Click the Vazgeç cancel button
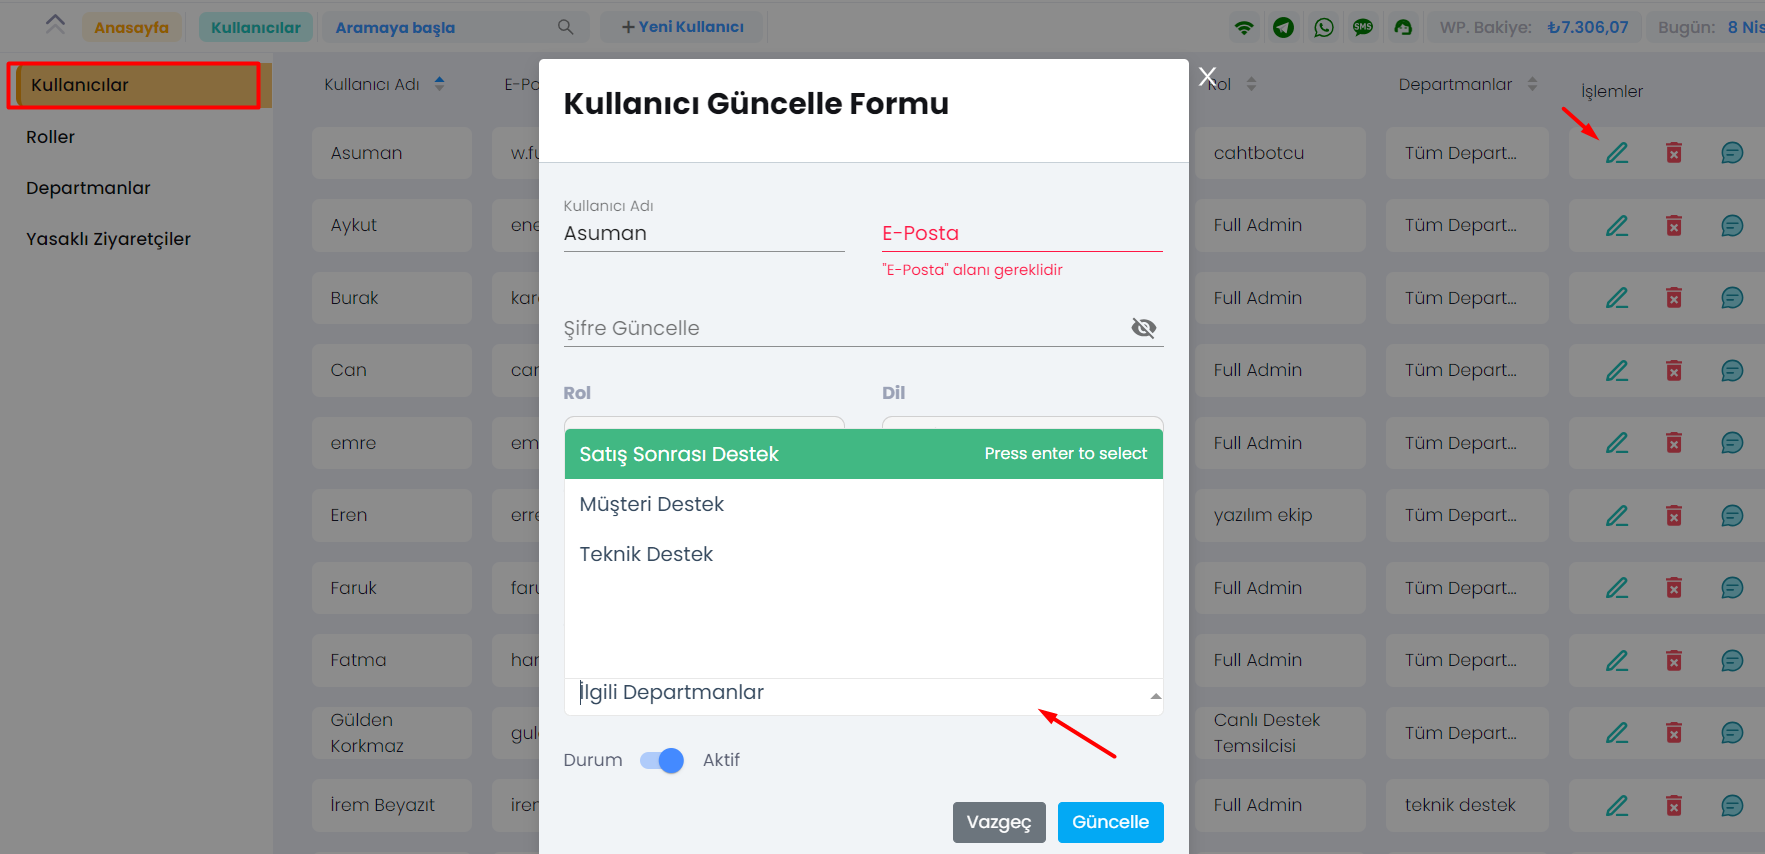 click(999, 822)
